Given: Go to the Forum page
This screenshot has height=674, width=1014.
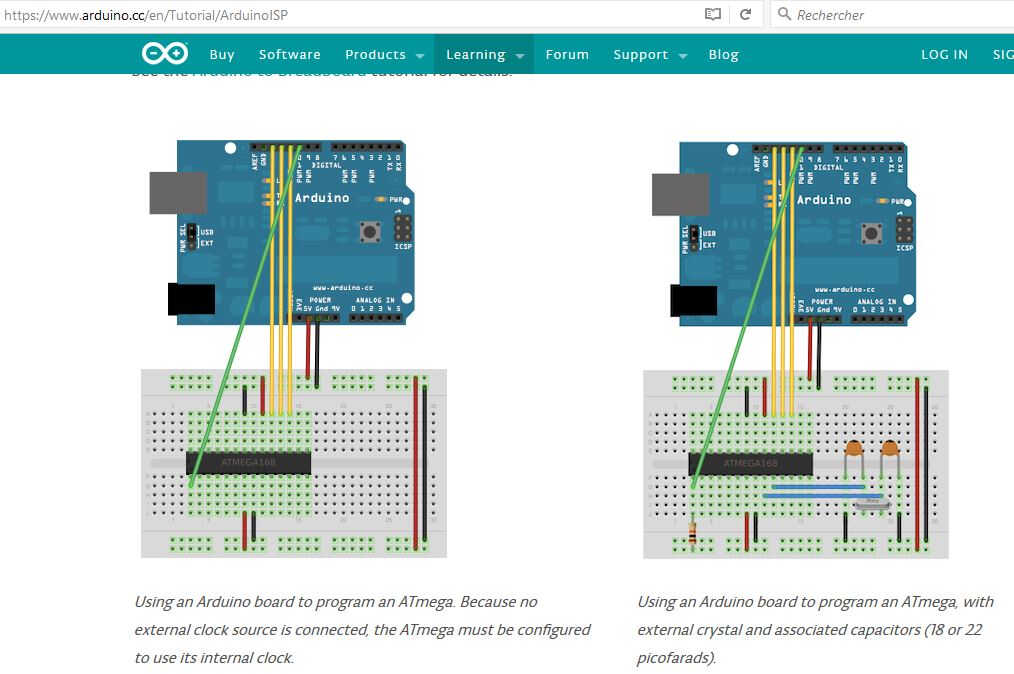Looking at the screenshot, I should [x=567, y=54].
